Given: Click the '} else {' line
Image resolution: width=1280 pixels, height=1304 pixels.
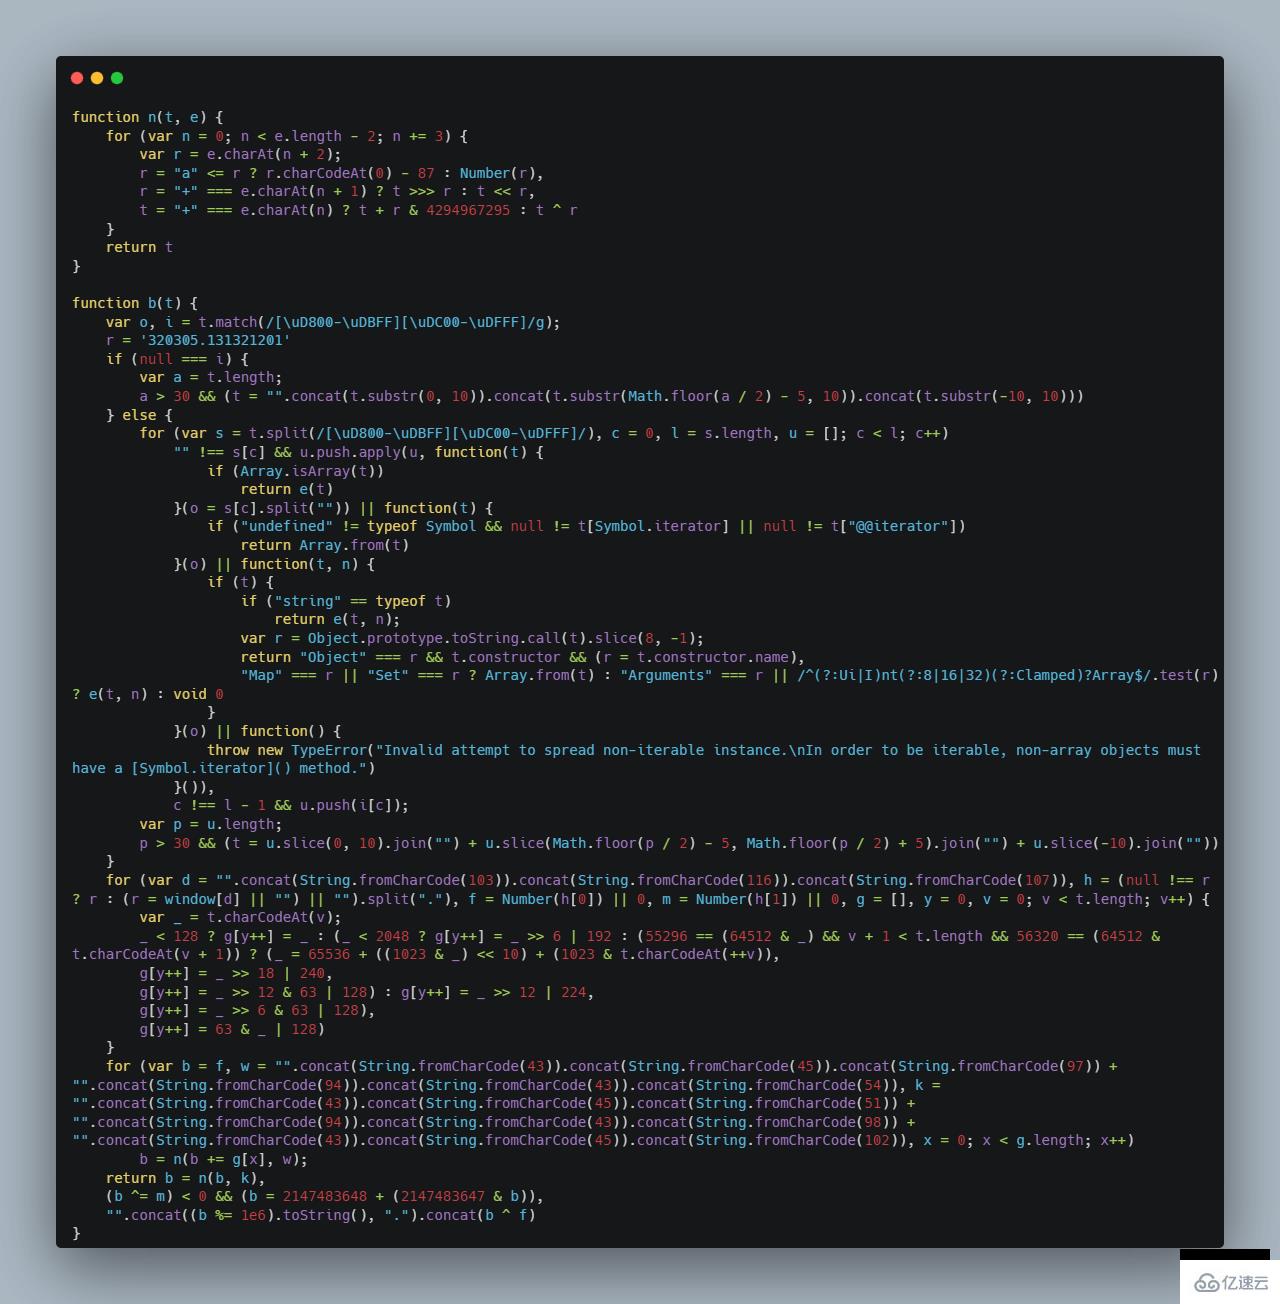Looking at the screenshot, I should (139, 415).
